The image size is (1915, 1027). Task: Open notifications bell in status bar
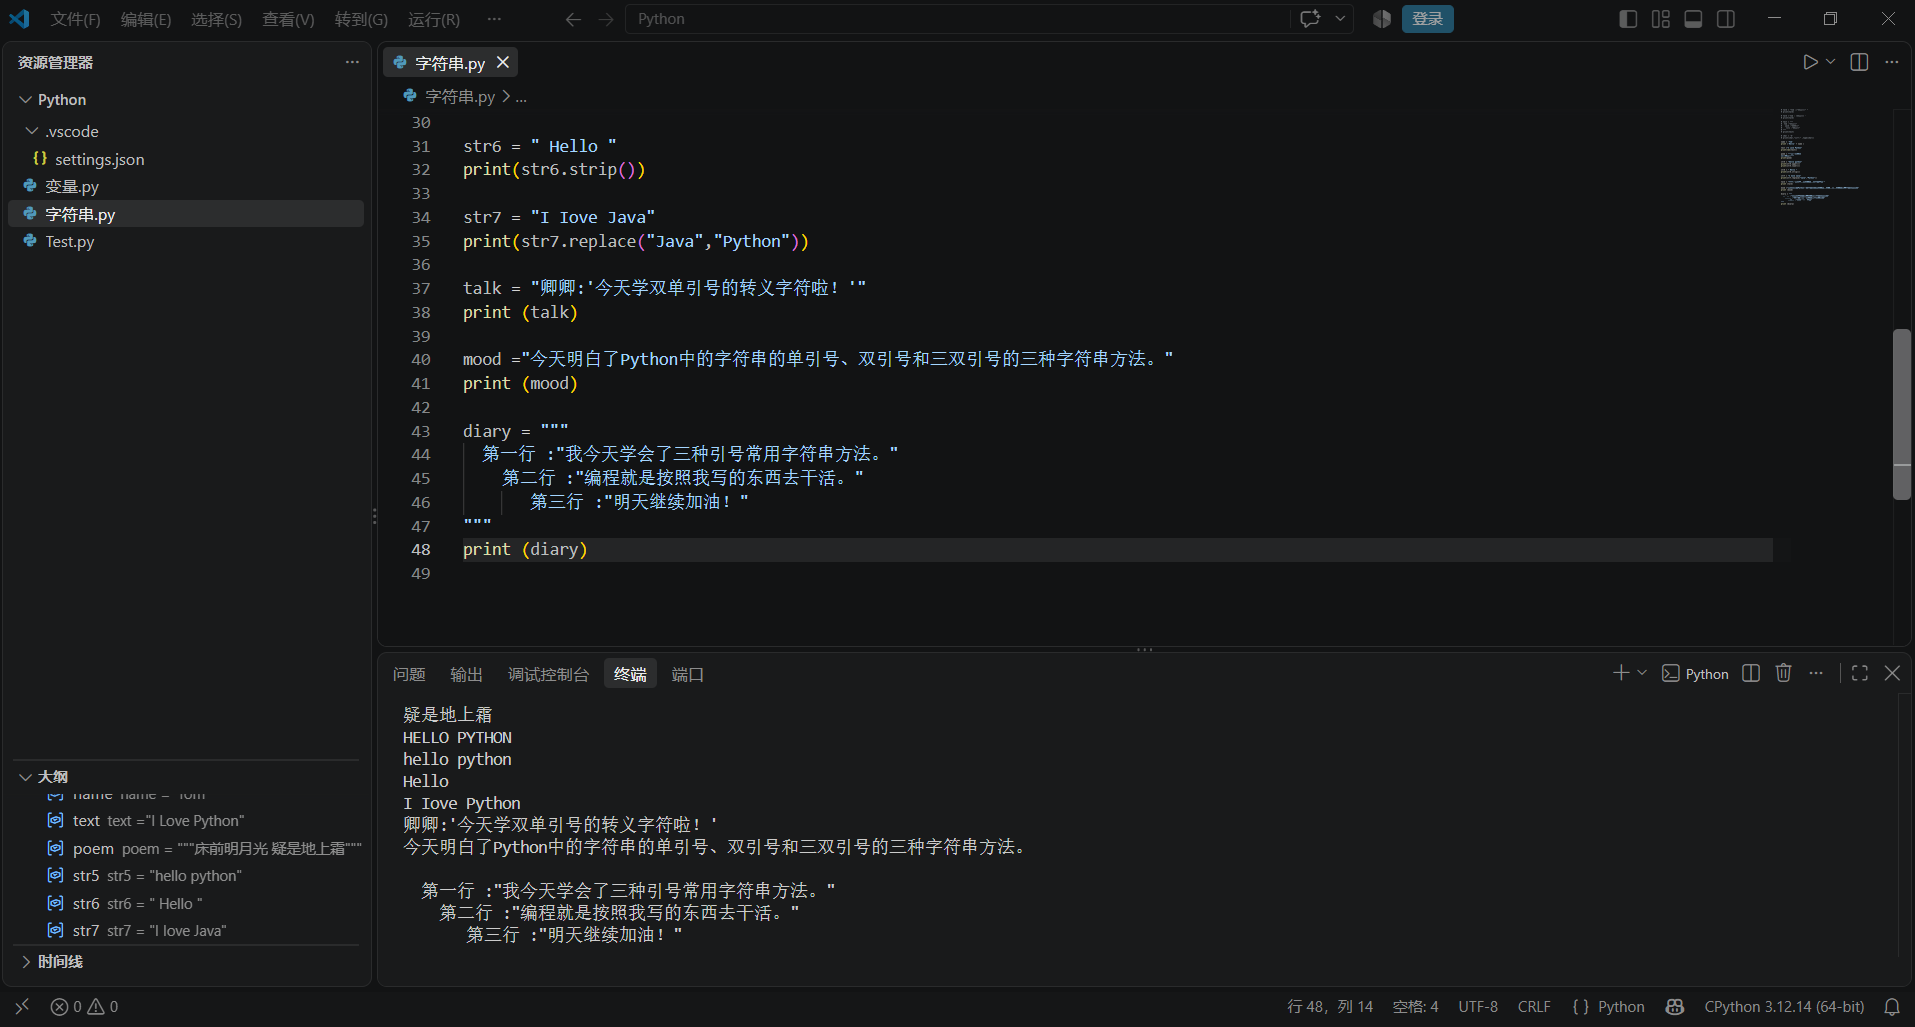click(x=1892, y=1006)
